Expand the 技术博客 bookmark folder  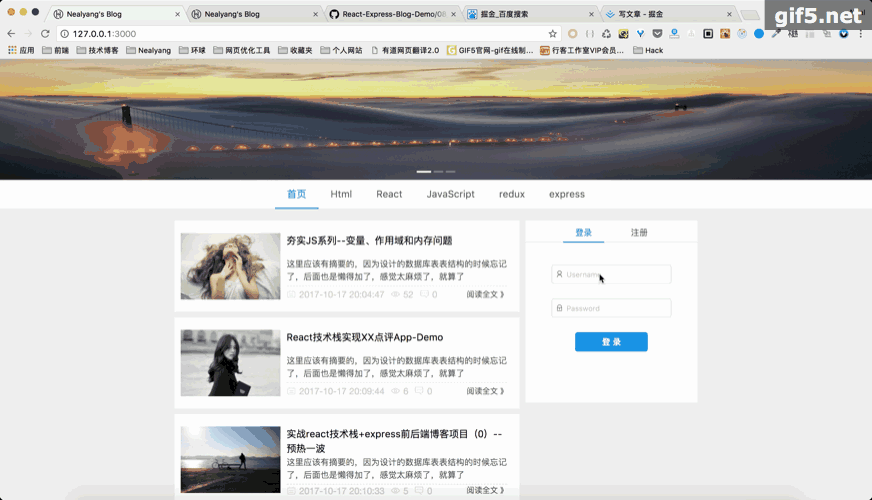[97, 50]
